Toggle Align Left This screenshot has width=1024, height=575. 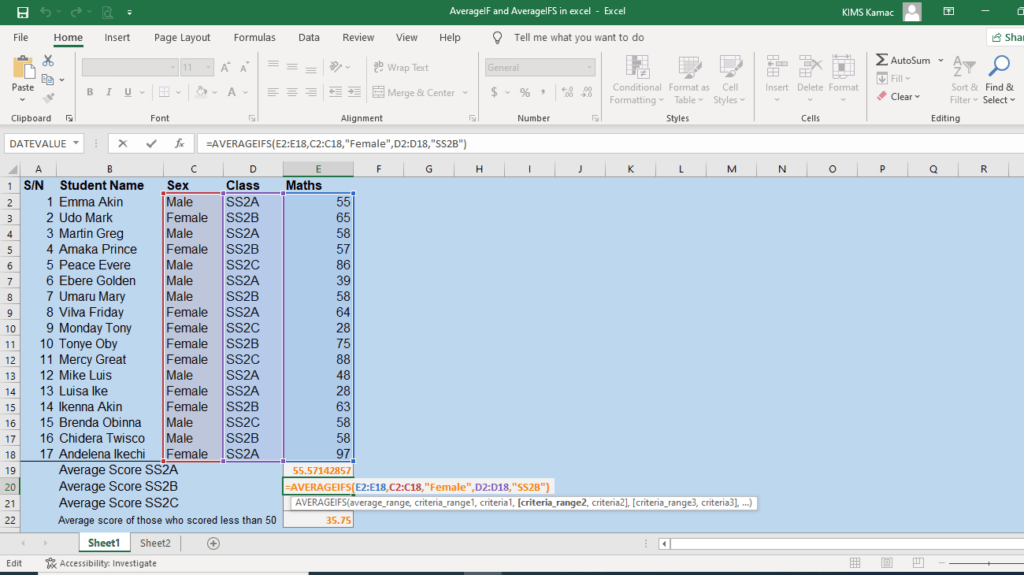[273, 92]
